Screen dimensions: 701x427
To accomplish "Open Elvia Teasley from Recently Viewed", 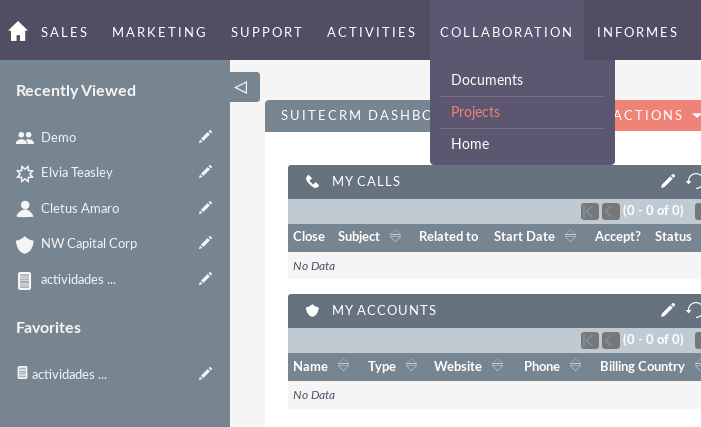I will tap(77, 172).
